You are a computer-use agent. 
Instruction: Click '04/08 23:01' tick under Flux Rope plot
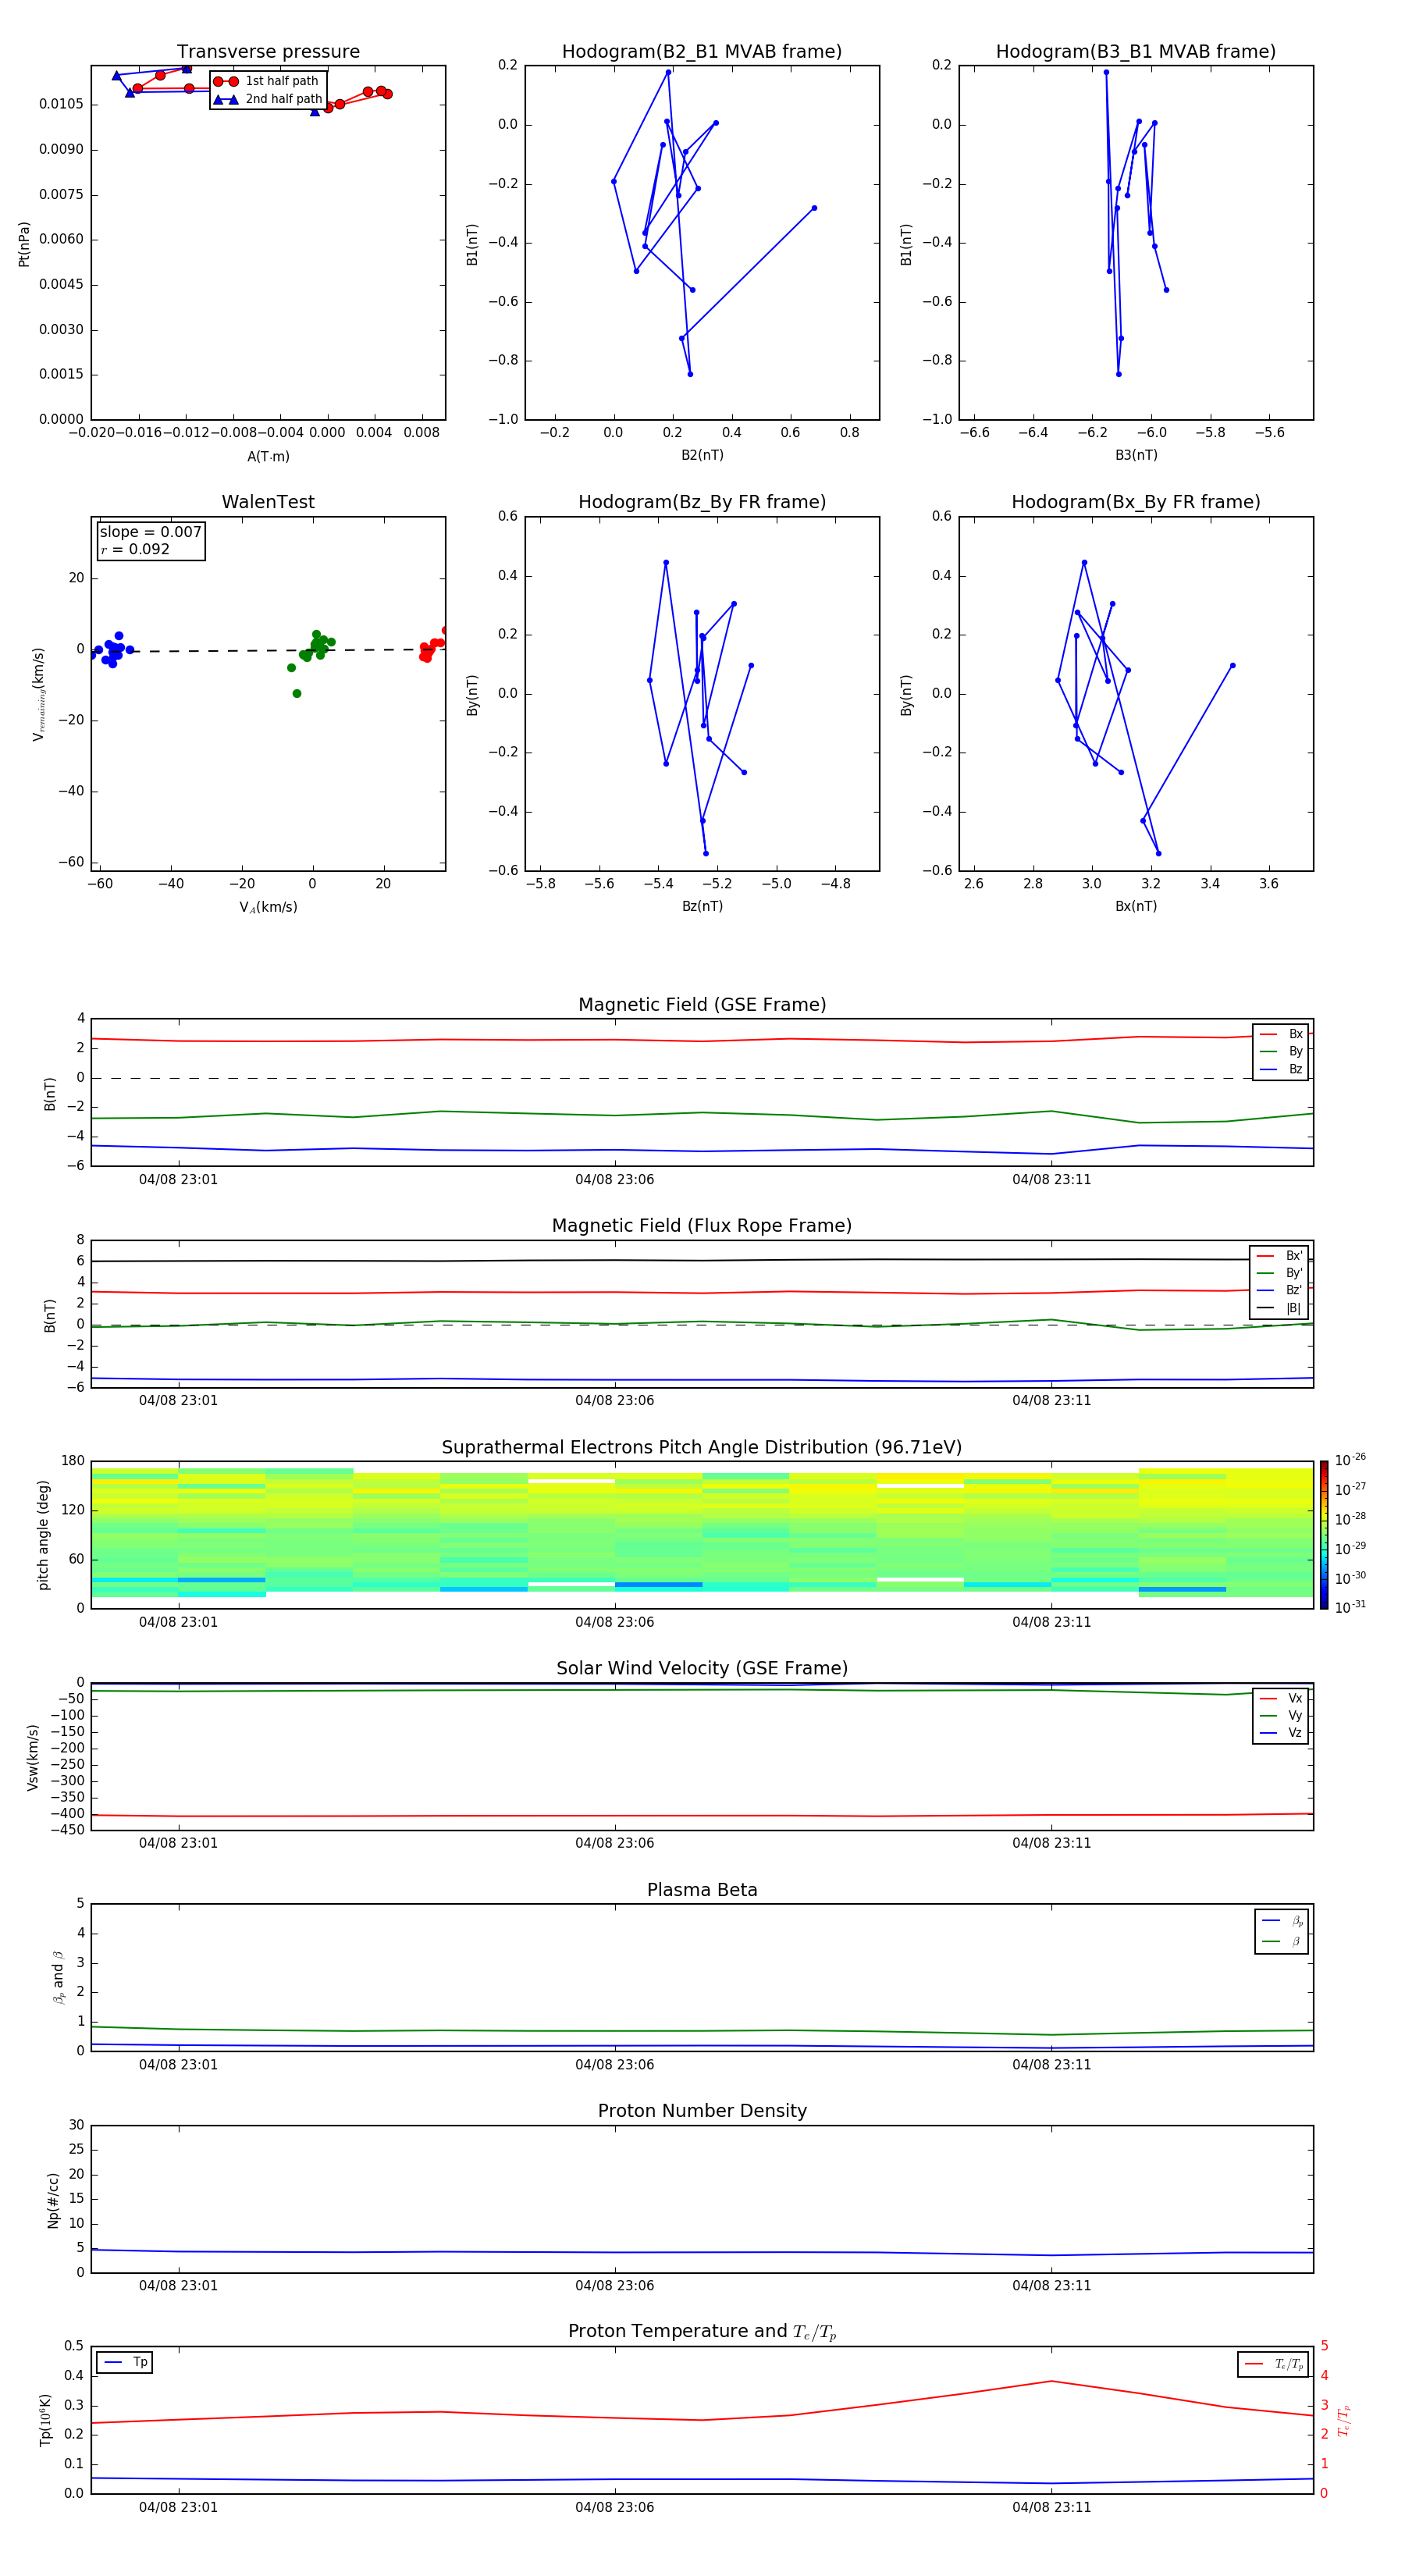(178, 1401)
